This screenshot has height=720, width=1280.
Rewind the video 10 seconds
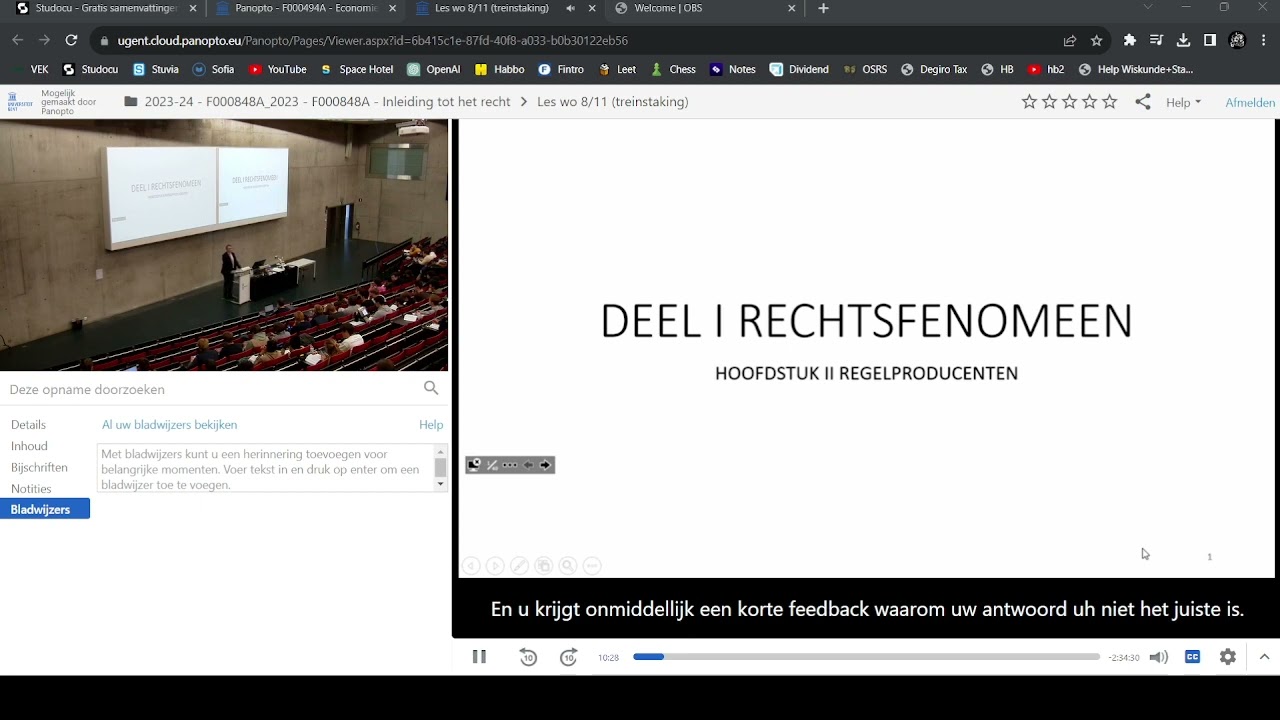click(528, 657)
